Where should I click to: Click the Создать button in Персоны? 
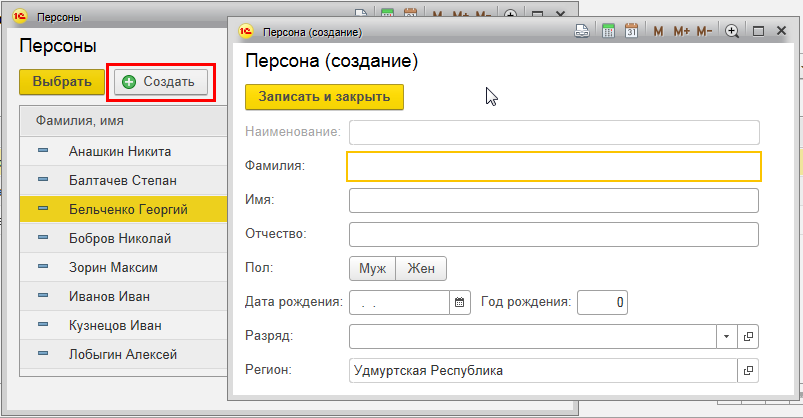tap(161, 81)
